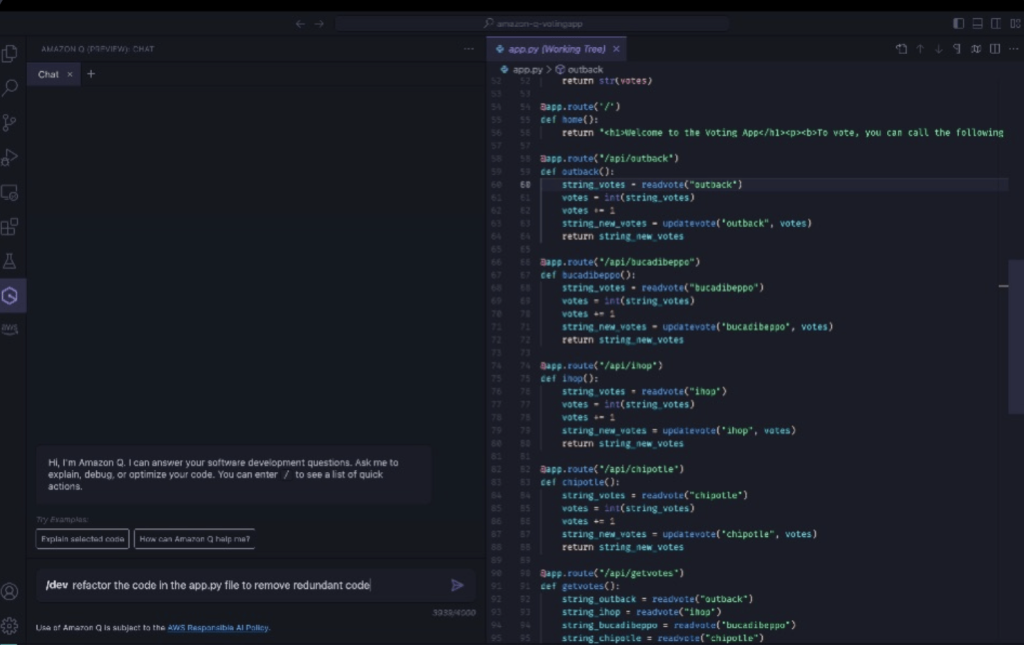Click How can Amazon Q help me? example
This screenshot has height=645, width=1024.
195,539
